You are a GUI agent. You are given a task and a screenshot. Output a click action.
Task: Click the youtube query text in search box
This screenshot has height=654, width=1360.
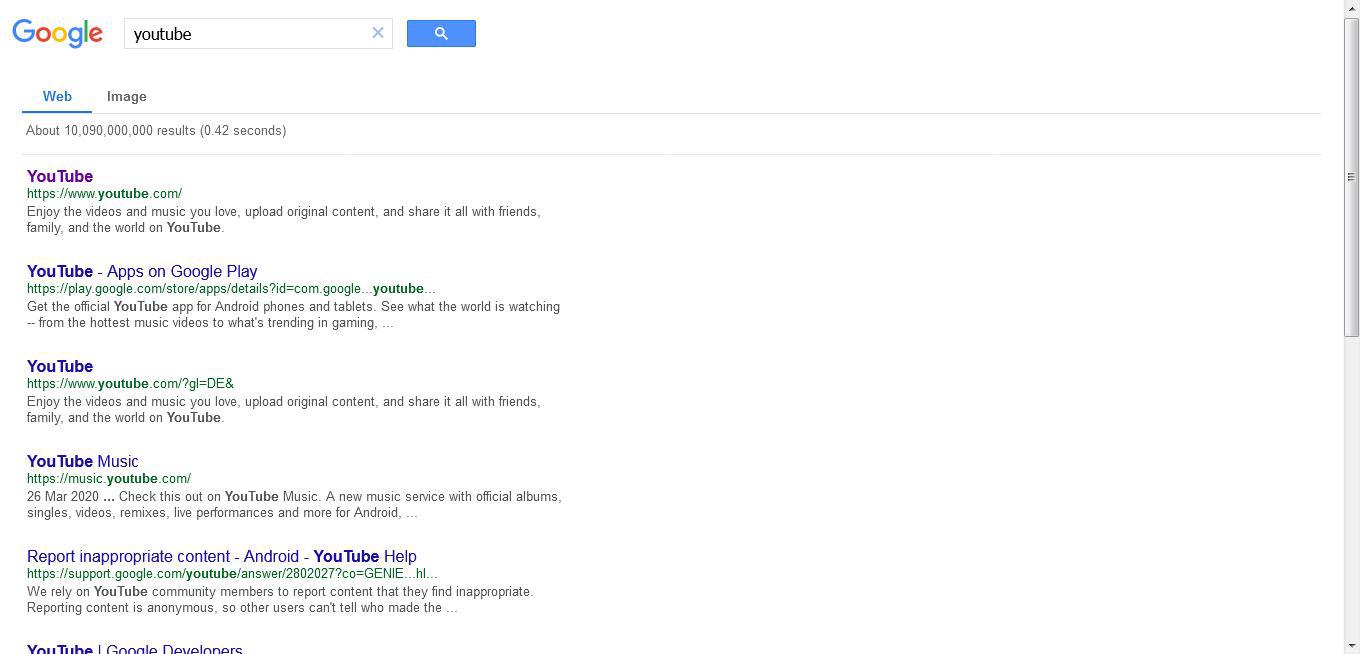coord(162,34)
